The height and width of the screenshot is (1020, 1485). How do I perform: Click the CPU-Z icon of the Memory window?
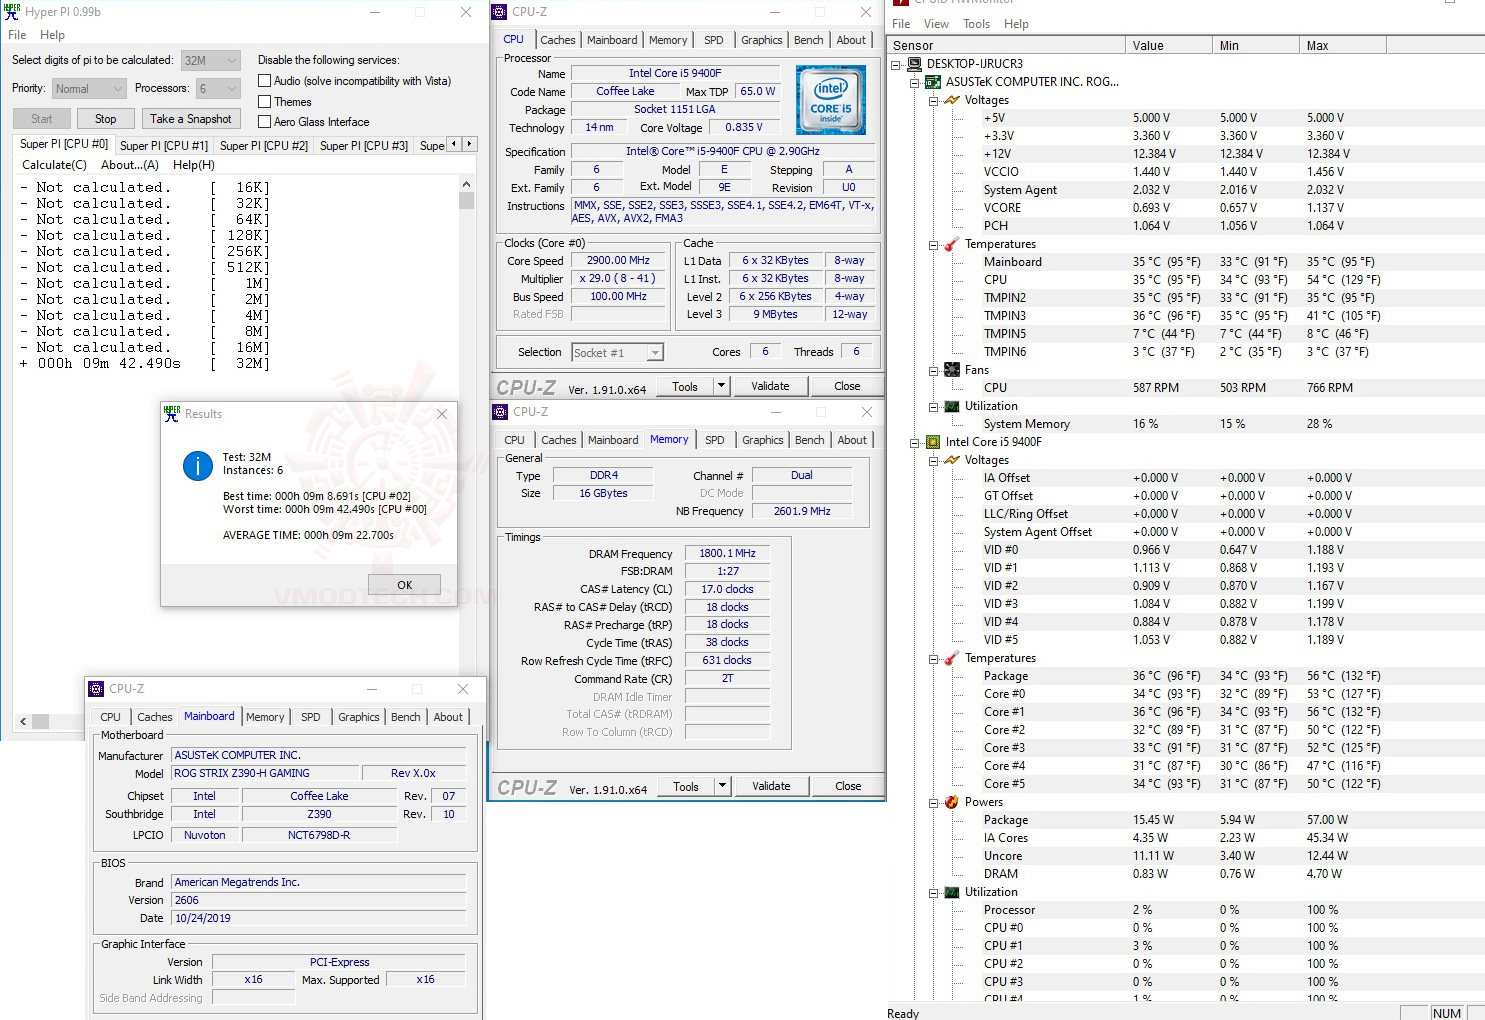(x=500, y=412)
